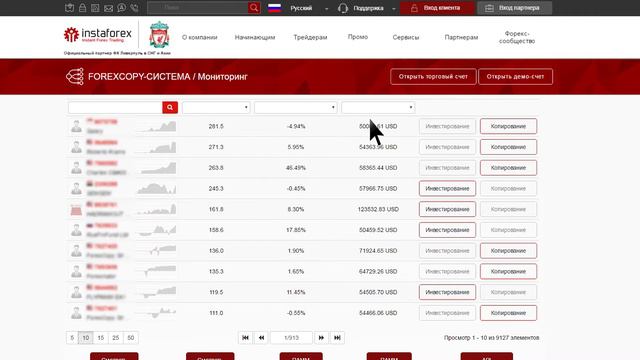This screenshot has width=640, height=360.
Task: Set page size to 10
Action: 86,338
